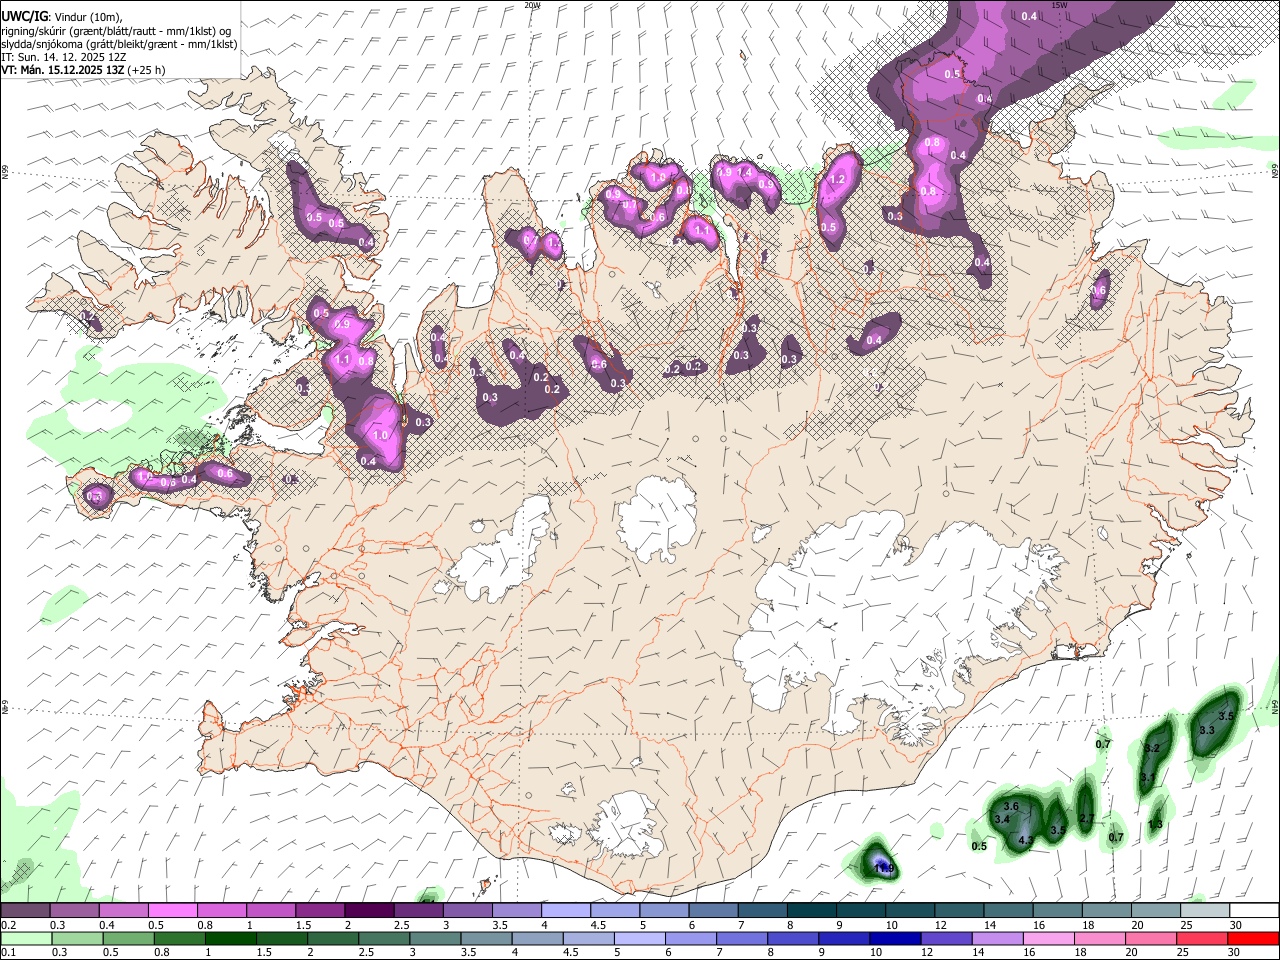This screenshot has width=1280, height=960.
Task: Pick top-row legend swatch between 25 and 30
Action: [1205, 910]
